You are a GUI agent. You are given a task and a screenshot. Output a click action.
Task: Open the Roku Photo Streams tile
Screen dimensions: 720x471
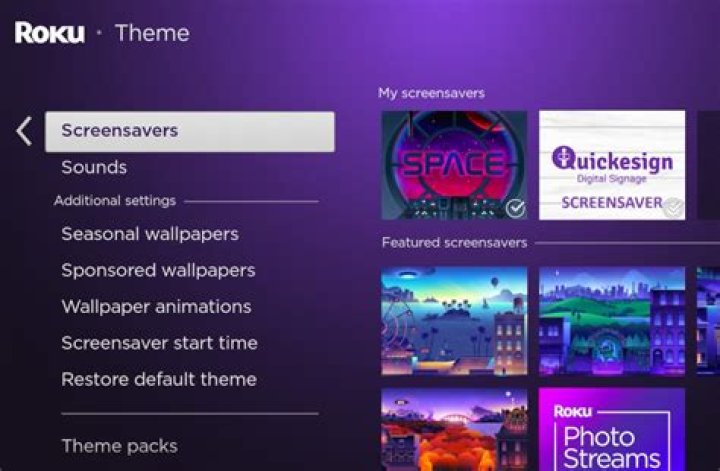(x=612, y=430)
